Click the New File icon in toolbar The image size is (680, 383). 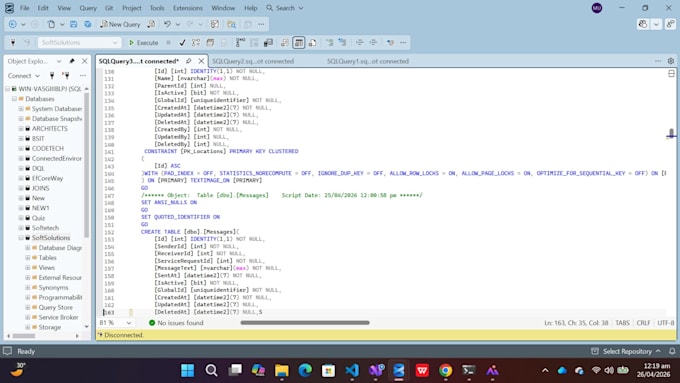point(51,24)
